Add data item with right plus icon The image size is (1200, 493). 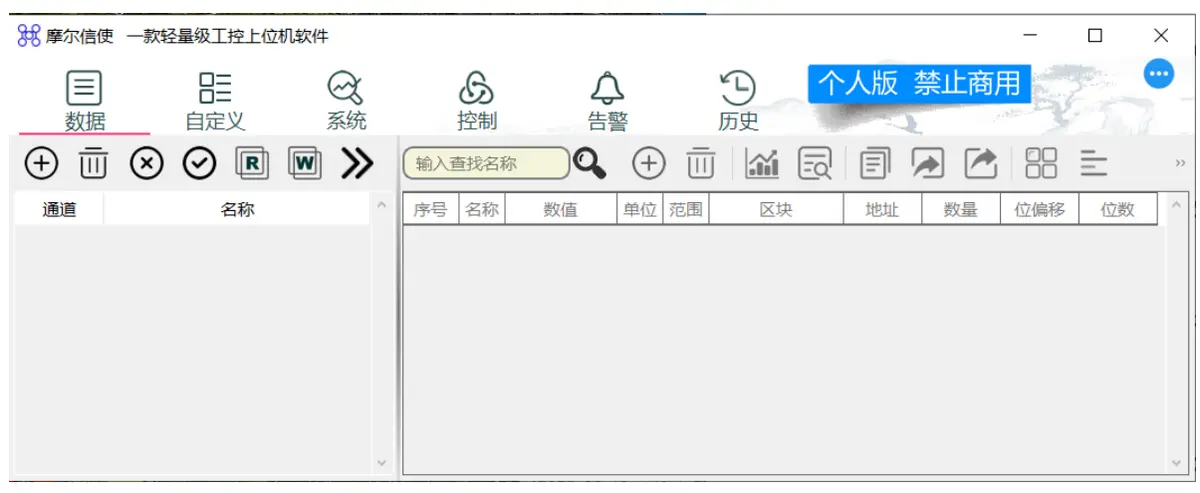[649, 163]
